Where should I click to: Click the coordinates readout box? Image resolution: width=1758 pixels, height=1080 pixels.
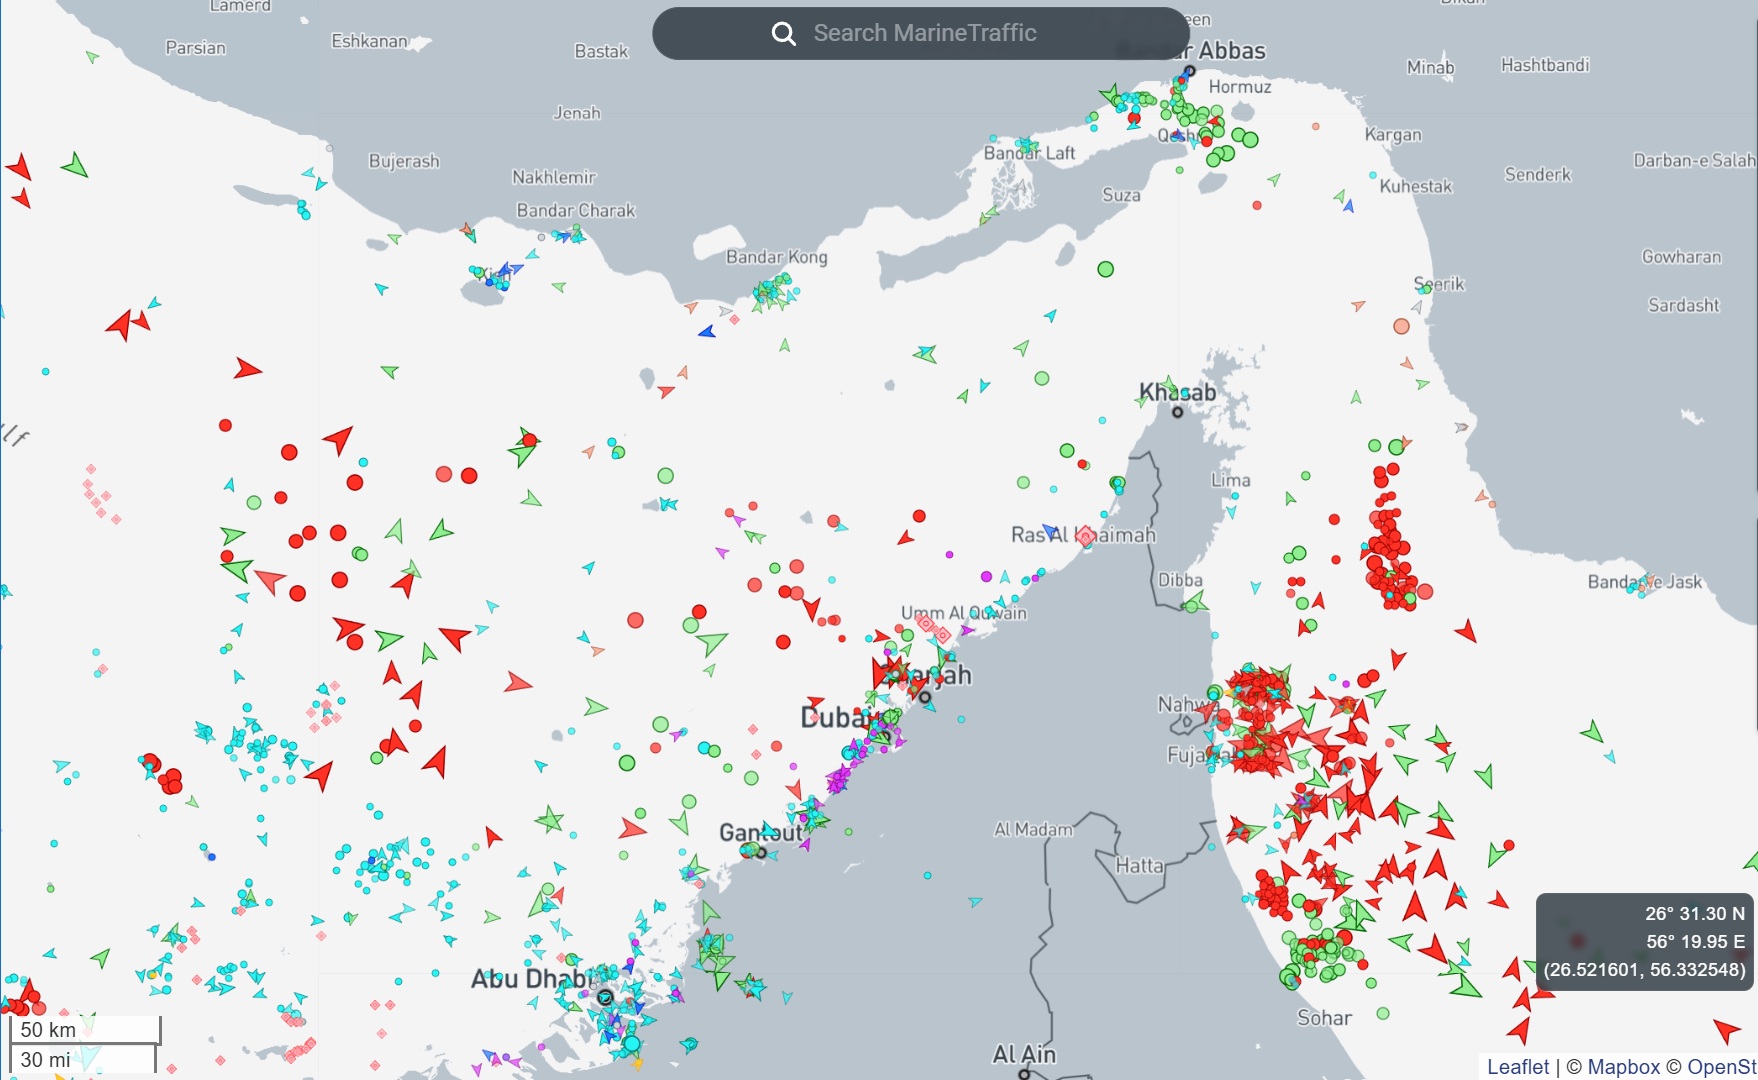(1644, 941)
